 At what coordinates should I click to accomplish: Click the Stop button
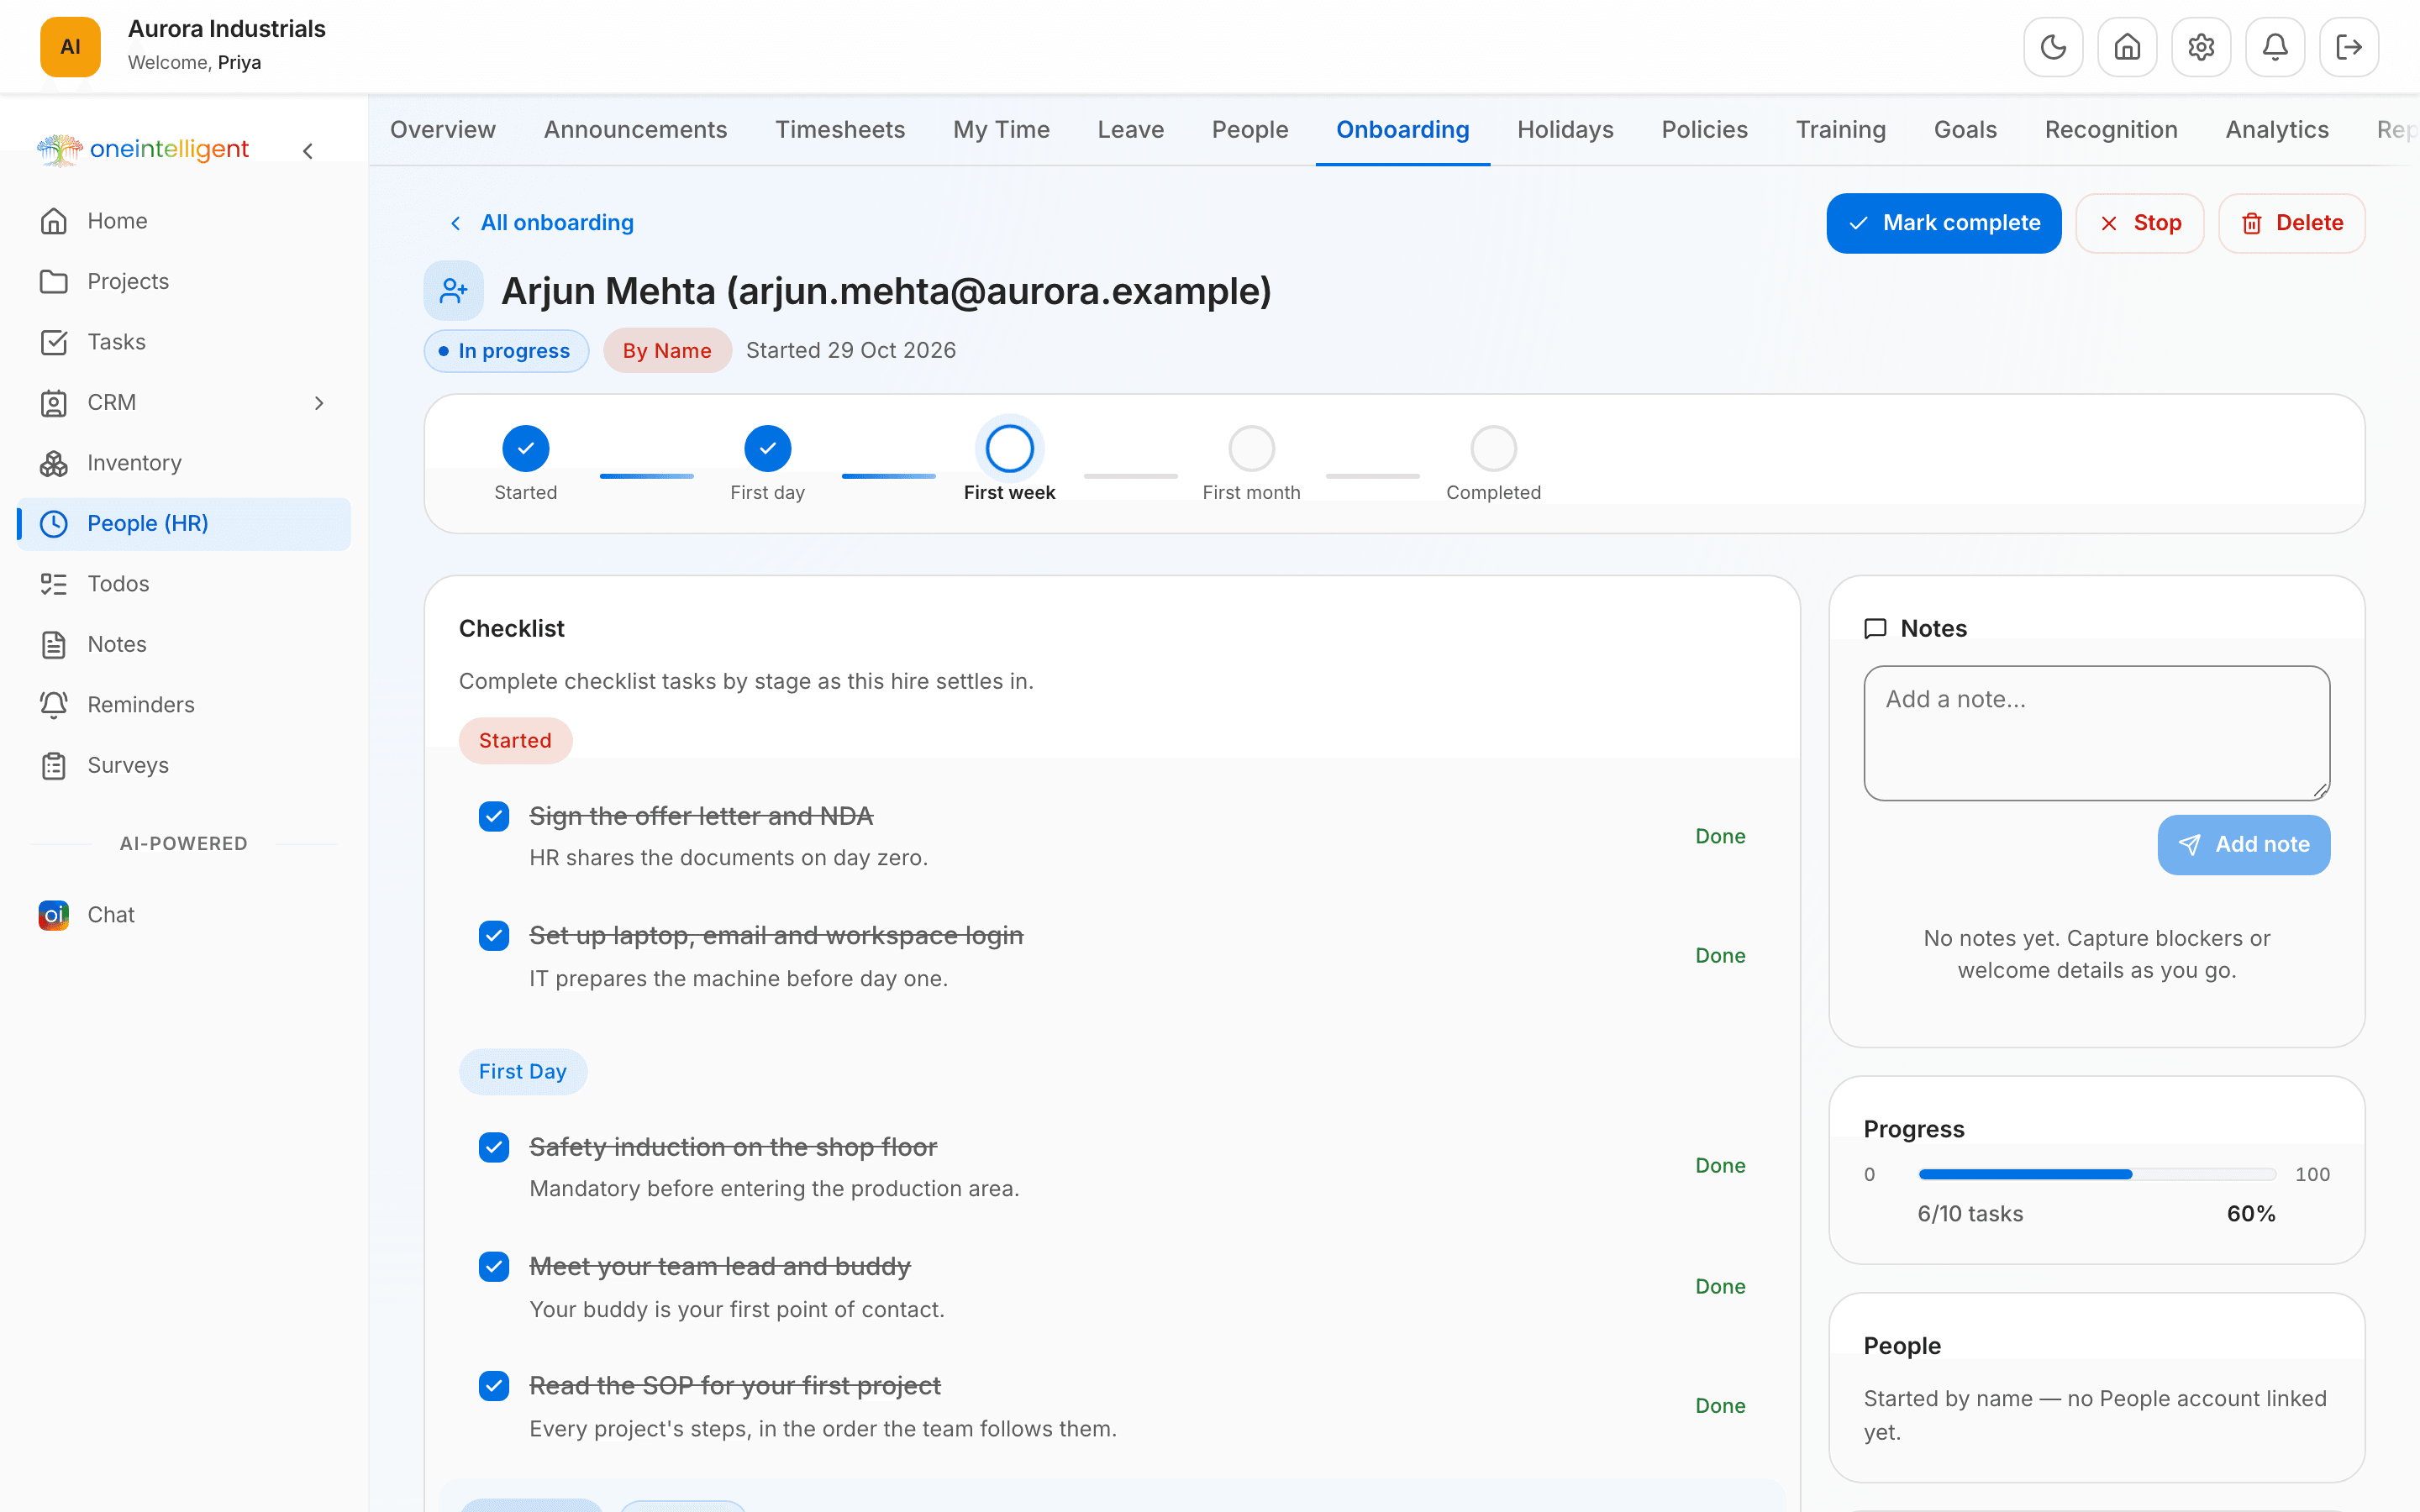tap(2140, 223)
